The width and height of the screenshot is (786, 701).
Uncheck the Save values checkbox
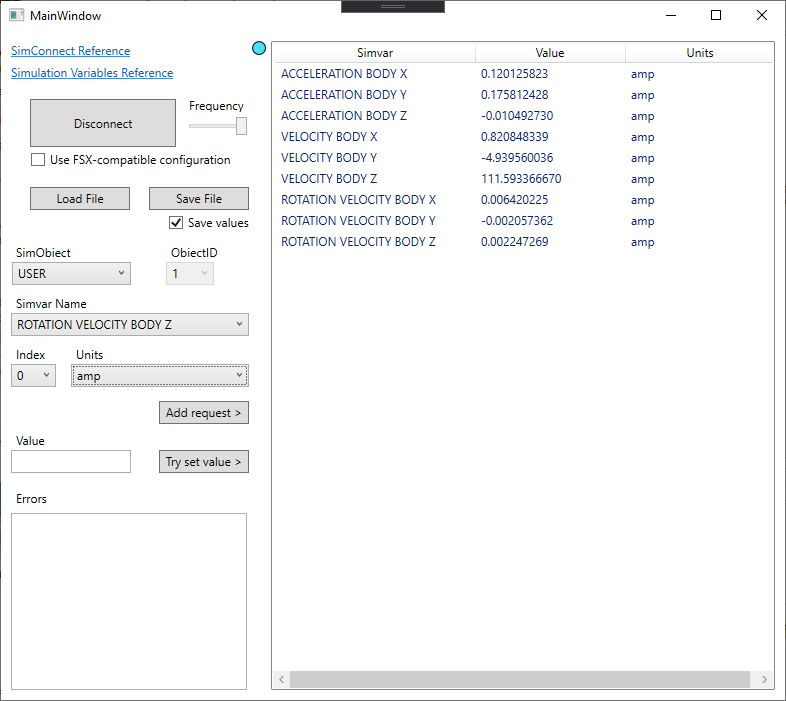point(176,223)
